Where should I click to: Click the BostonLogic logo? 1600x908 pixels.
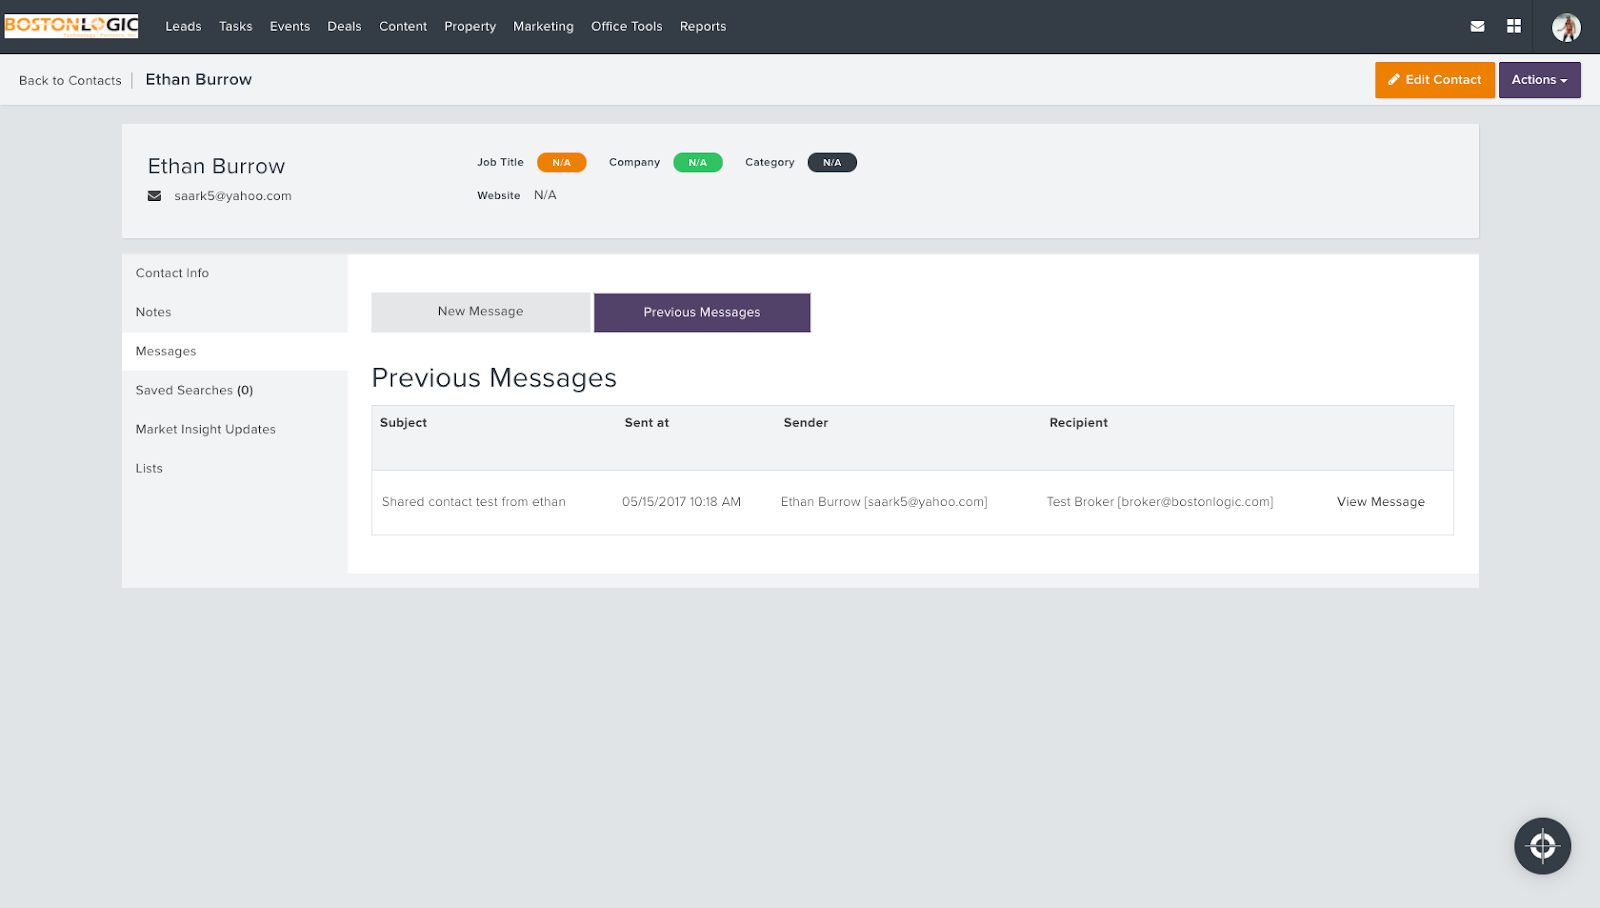(72, 26)
